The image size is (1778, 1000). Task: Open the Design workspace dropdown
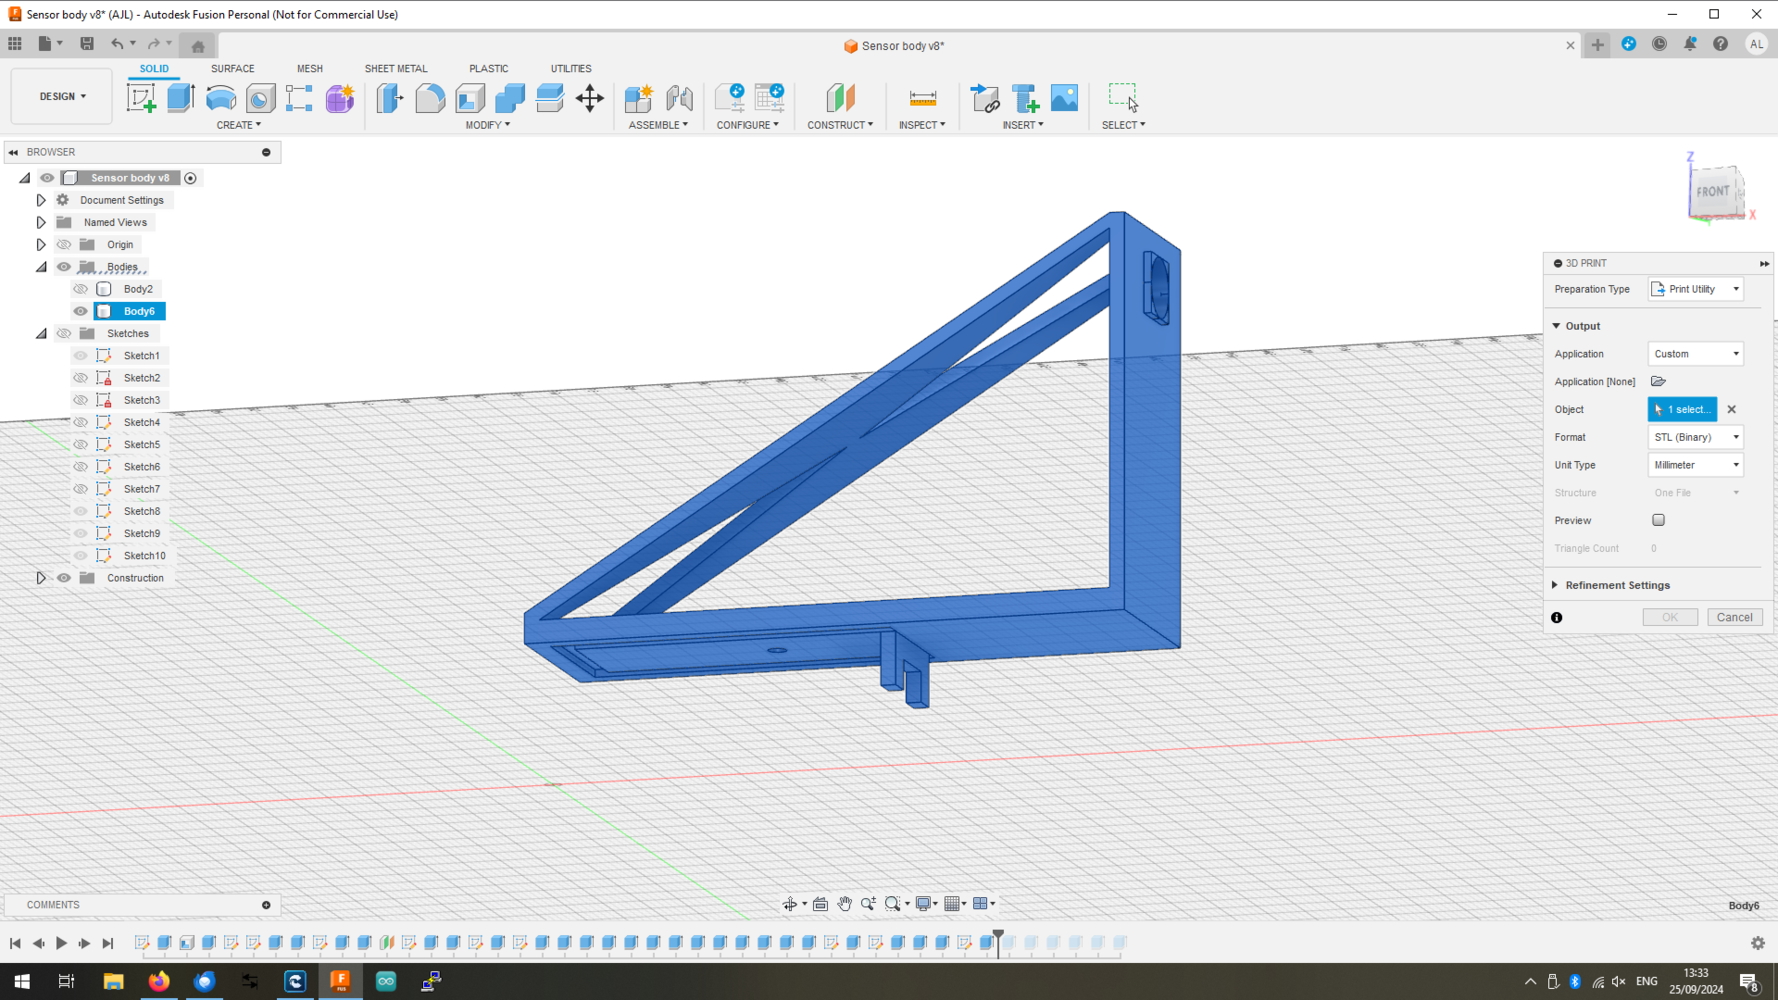click(62, 97)
